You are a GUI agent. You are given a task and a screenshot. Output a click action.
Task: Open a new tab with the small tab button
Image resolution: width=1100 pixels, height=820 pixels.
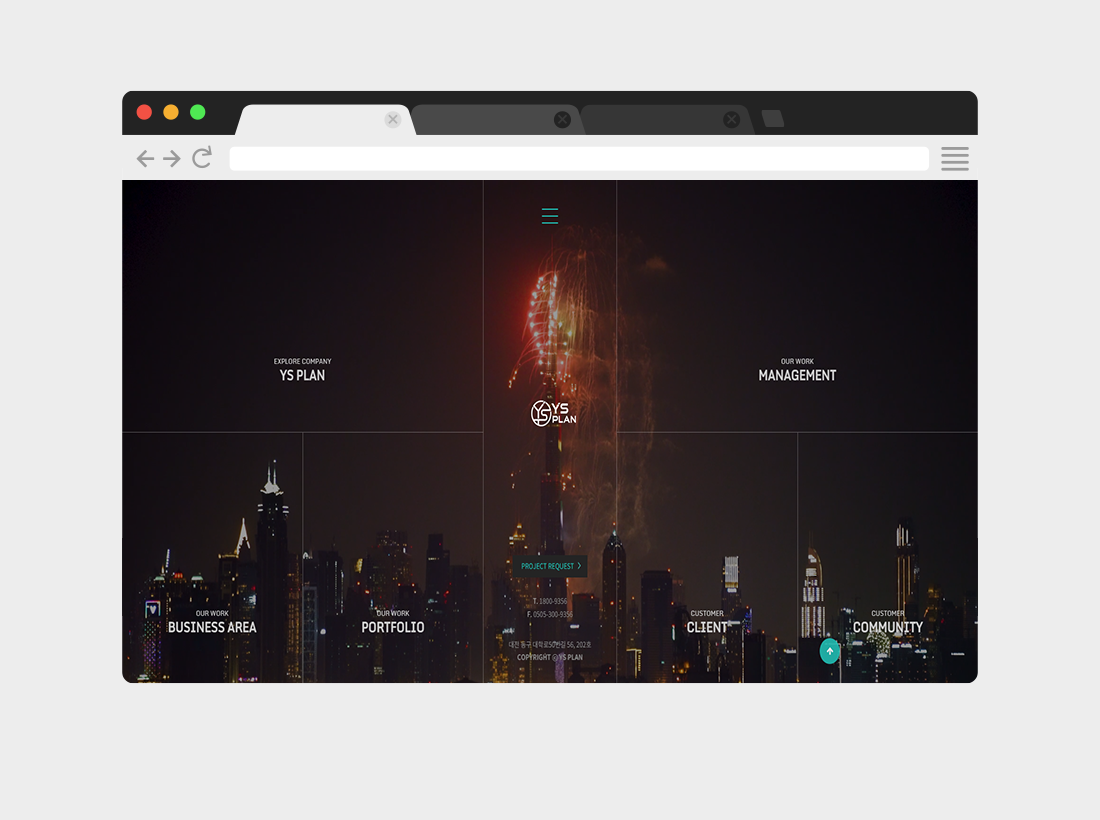[x=772, y=119]
